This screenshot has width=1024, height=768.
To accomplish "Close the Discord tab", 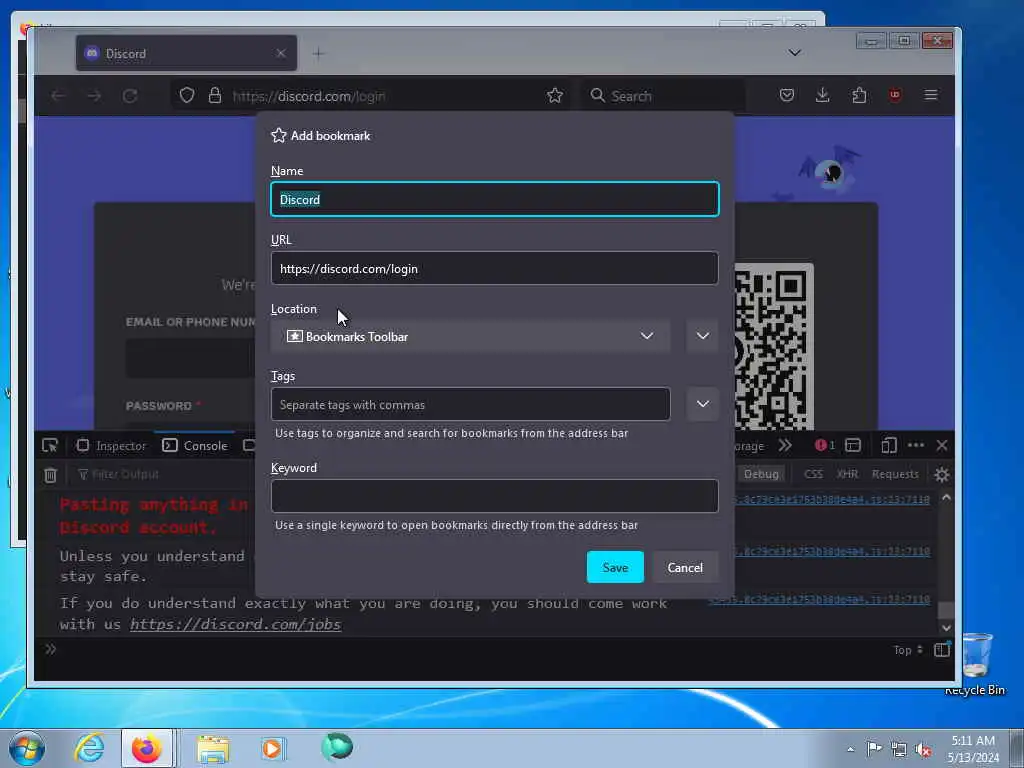I will point(281,53).
